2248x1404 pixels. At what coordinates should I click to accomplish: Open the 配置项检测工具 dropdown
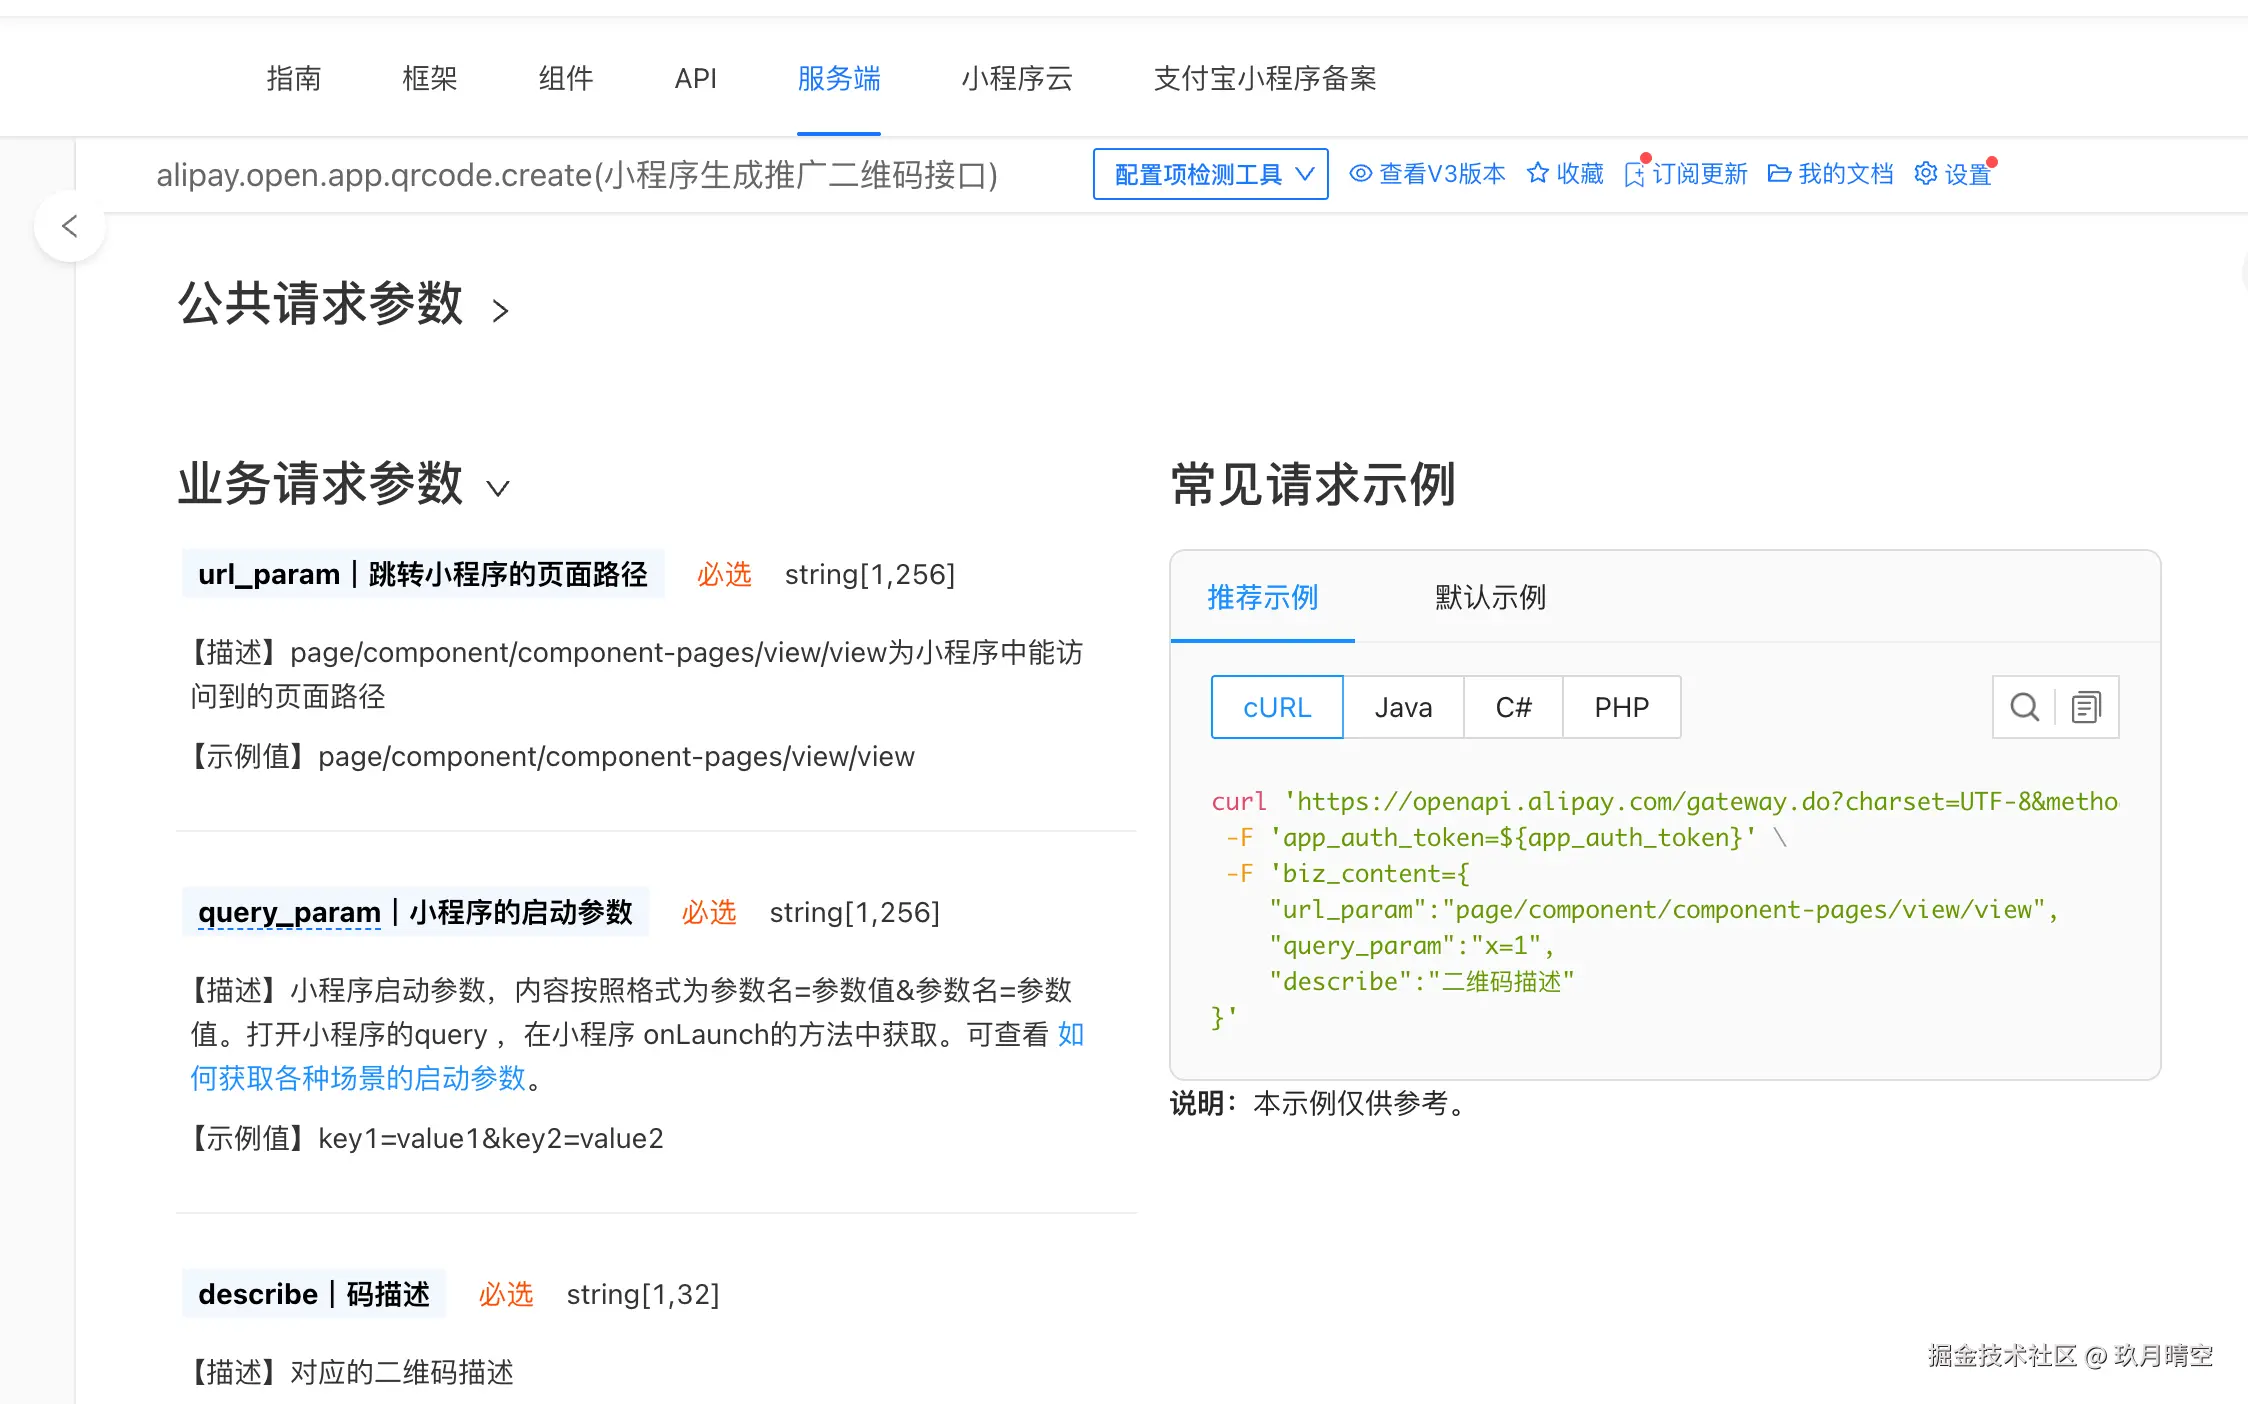[1209, 174]
